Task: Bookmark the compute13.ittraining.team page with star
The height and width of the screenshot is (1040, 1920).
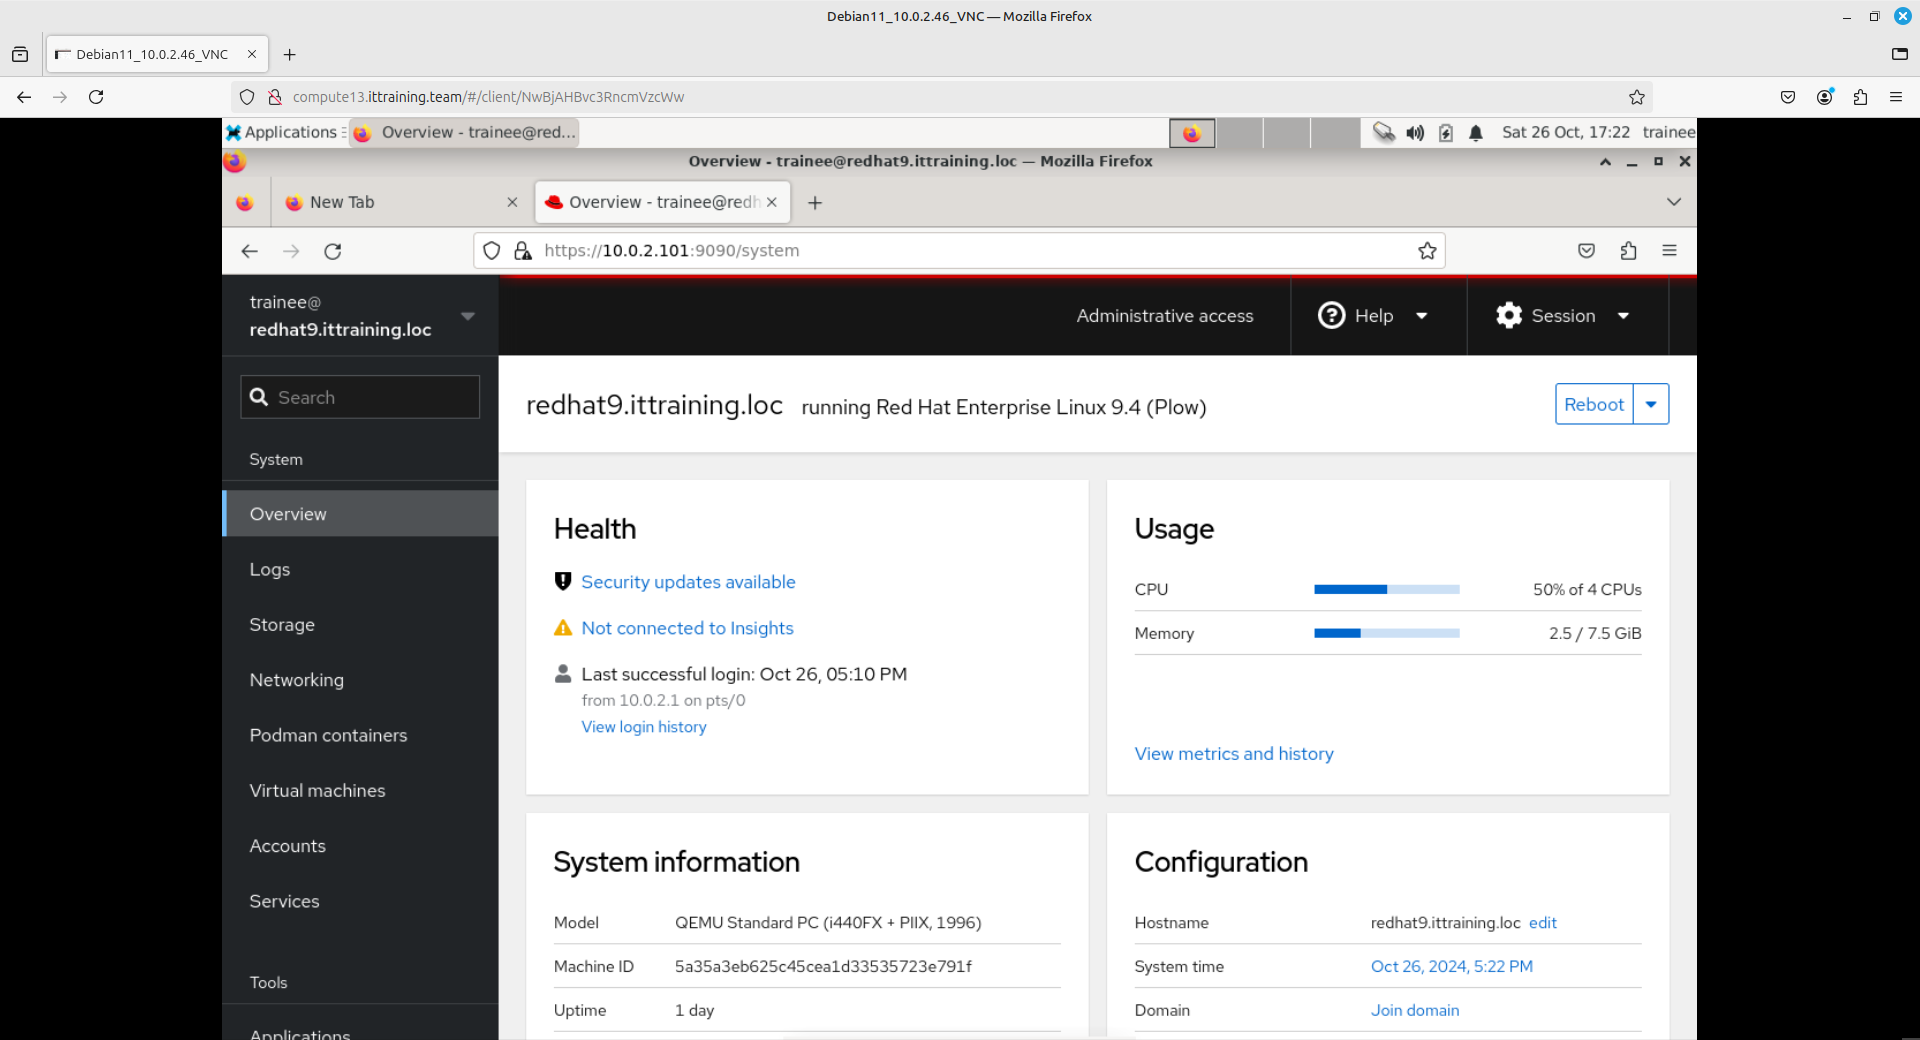Action: (1636, 97)
